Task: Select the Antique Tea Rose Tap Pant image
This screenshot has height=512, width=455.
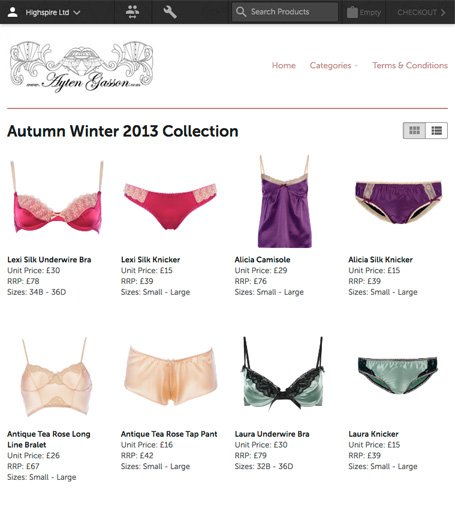Action: coord(171,376)
